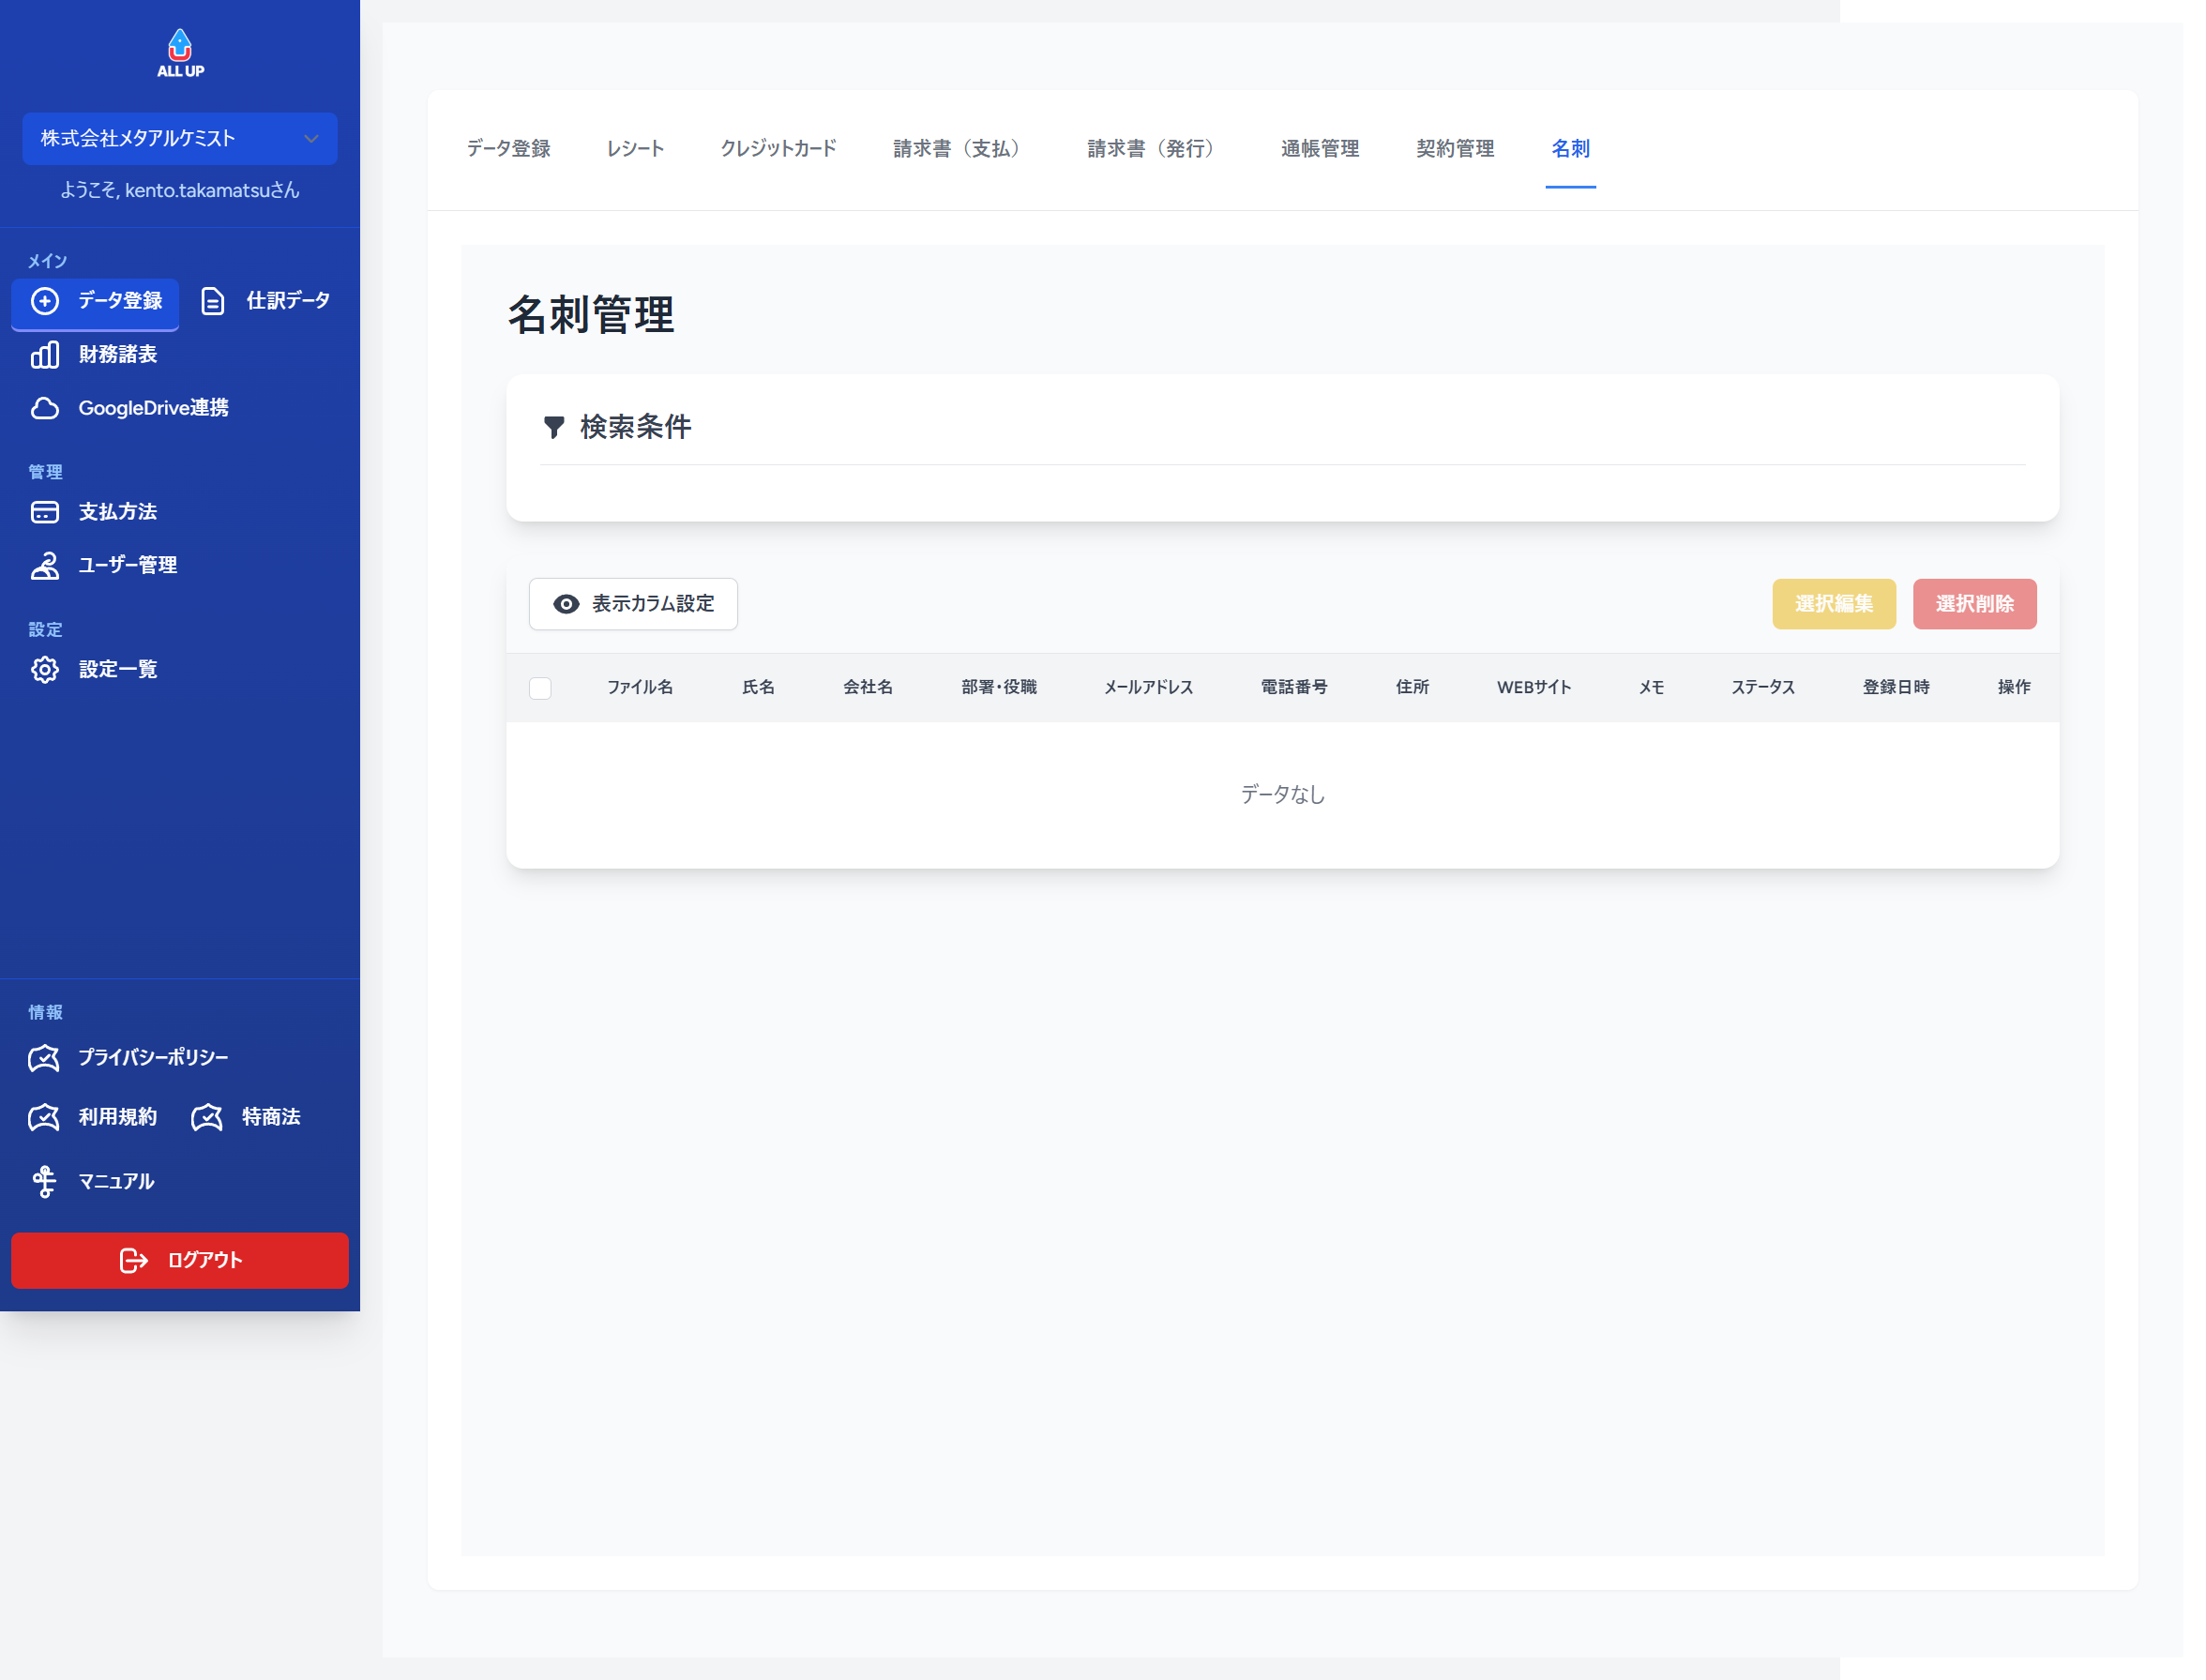Click the 利用規約 badge icon

[44, 1117]
